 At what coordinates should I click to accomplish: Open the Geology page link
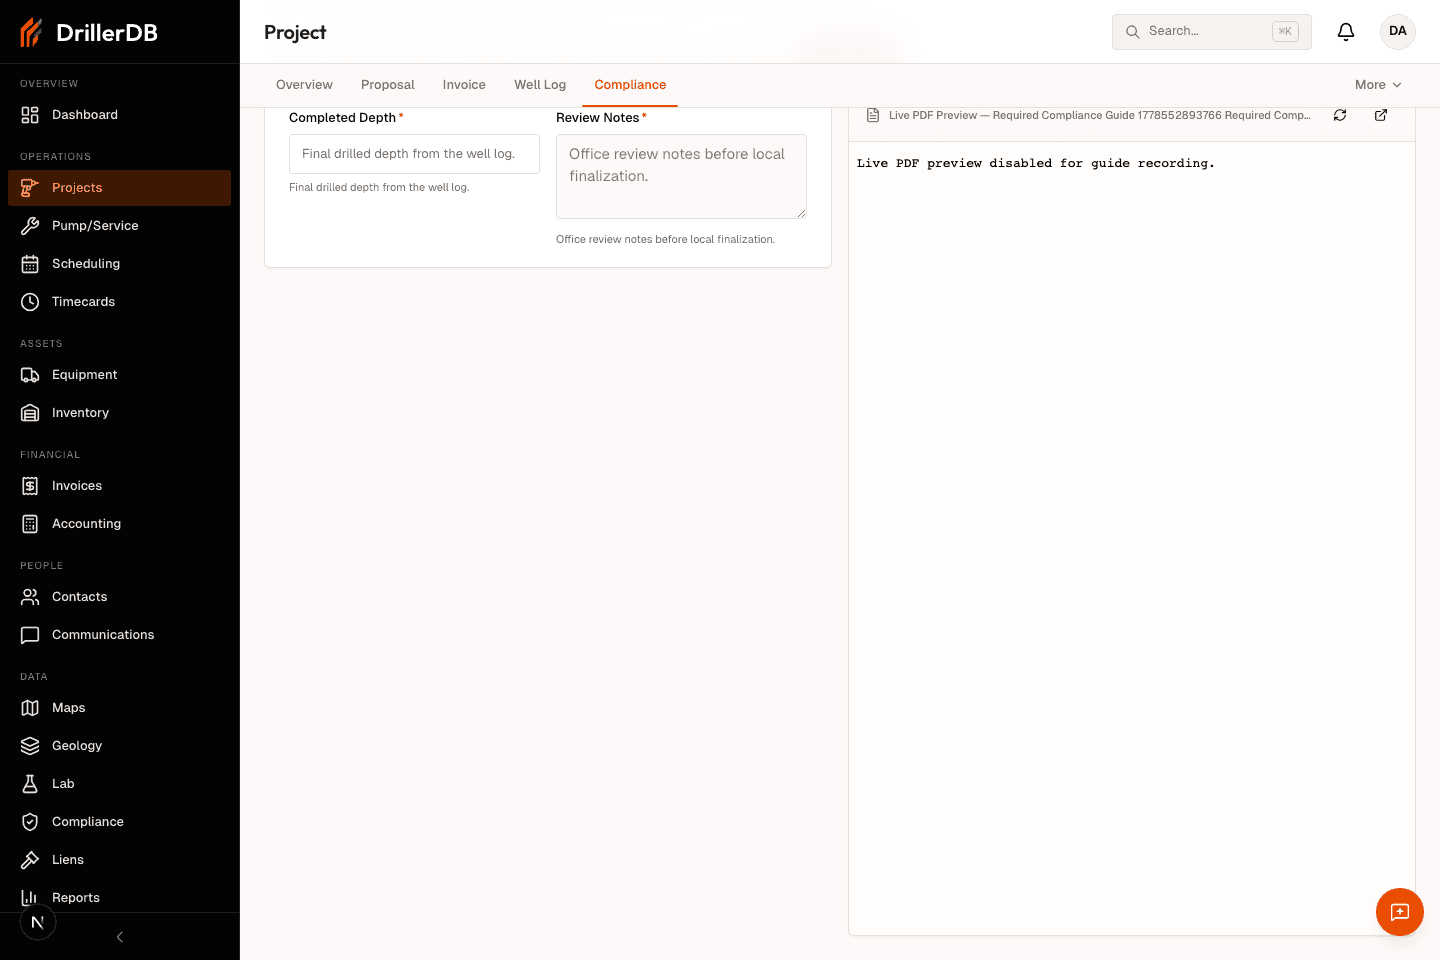pyautogui.click(x=120, y=746)
